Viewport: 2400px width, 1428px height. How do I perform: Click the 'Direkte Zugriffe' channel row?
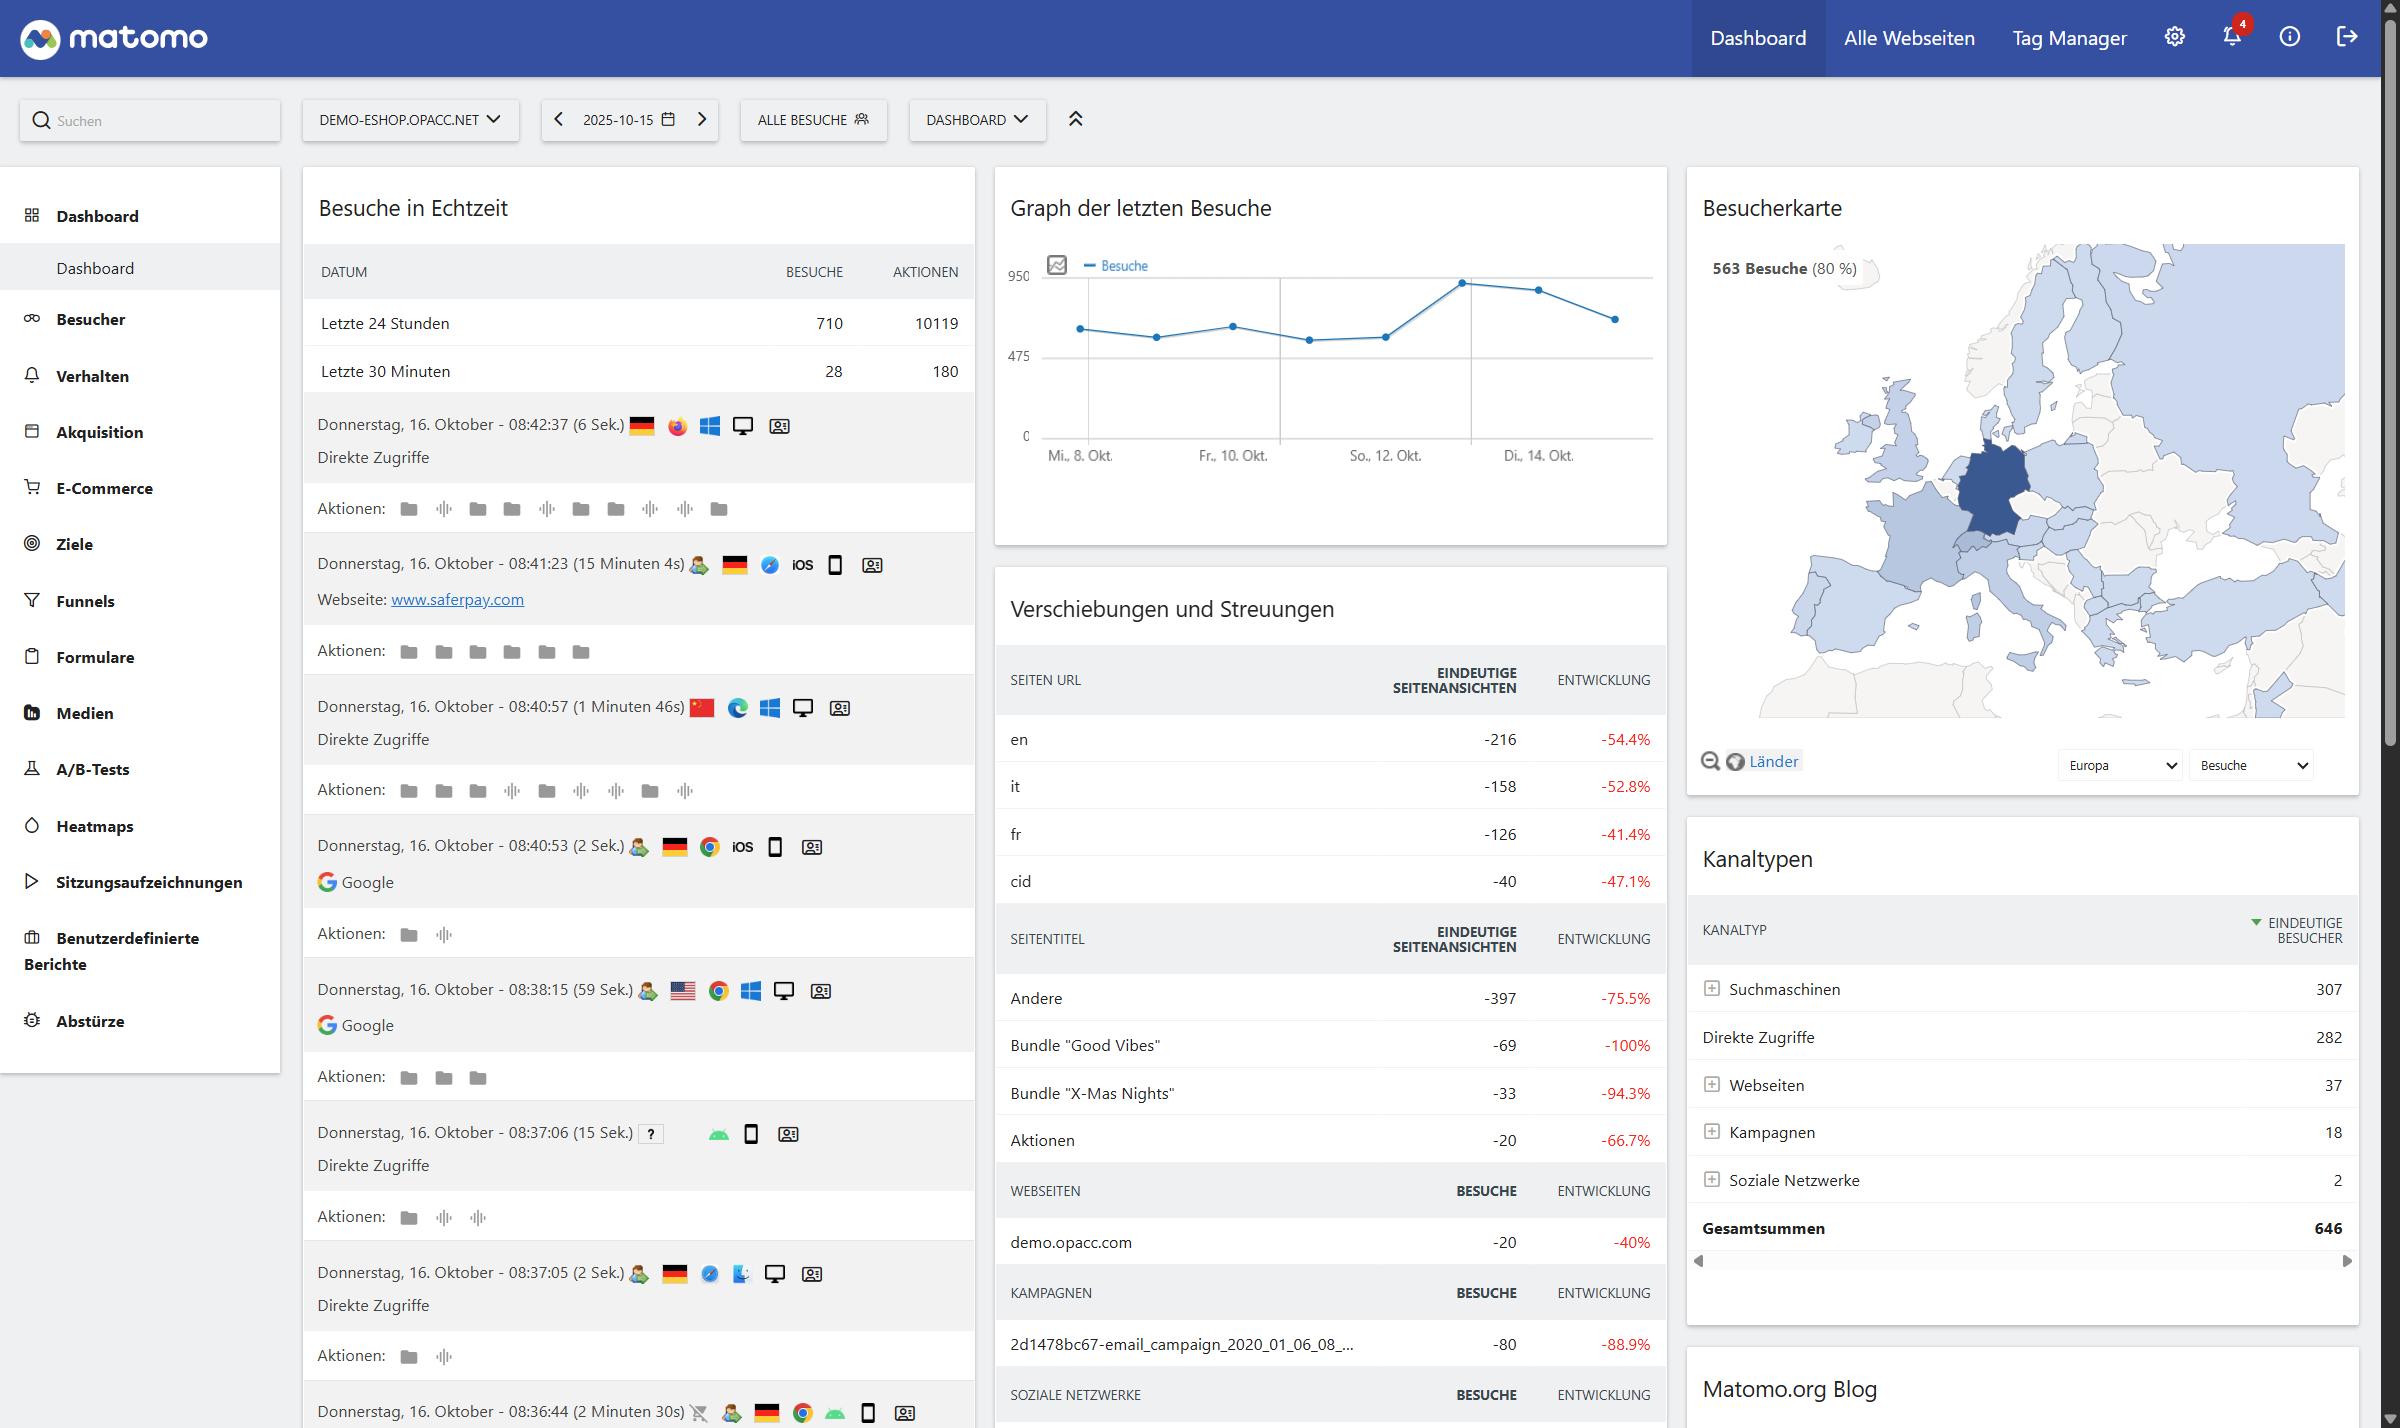click(x=2022, y=1037)
